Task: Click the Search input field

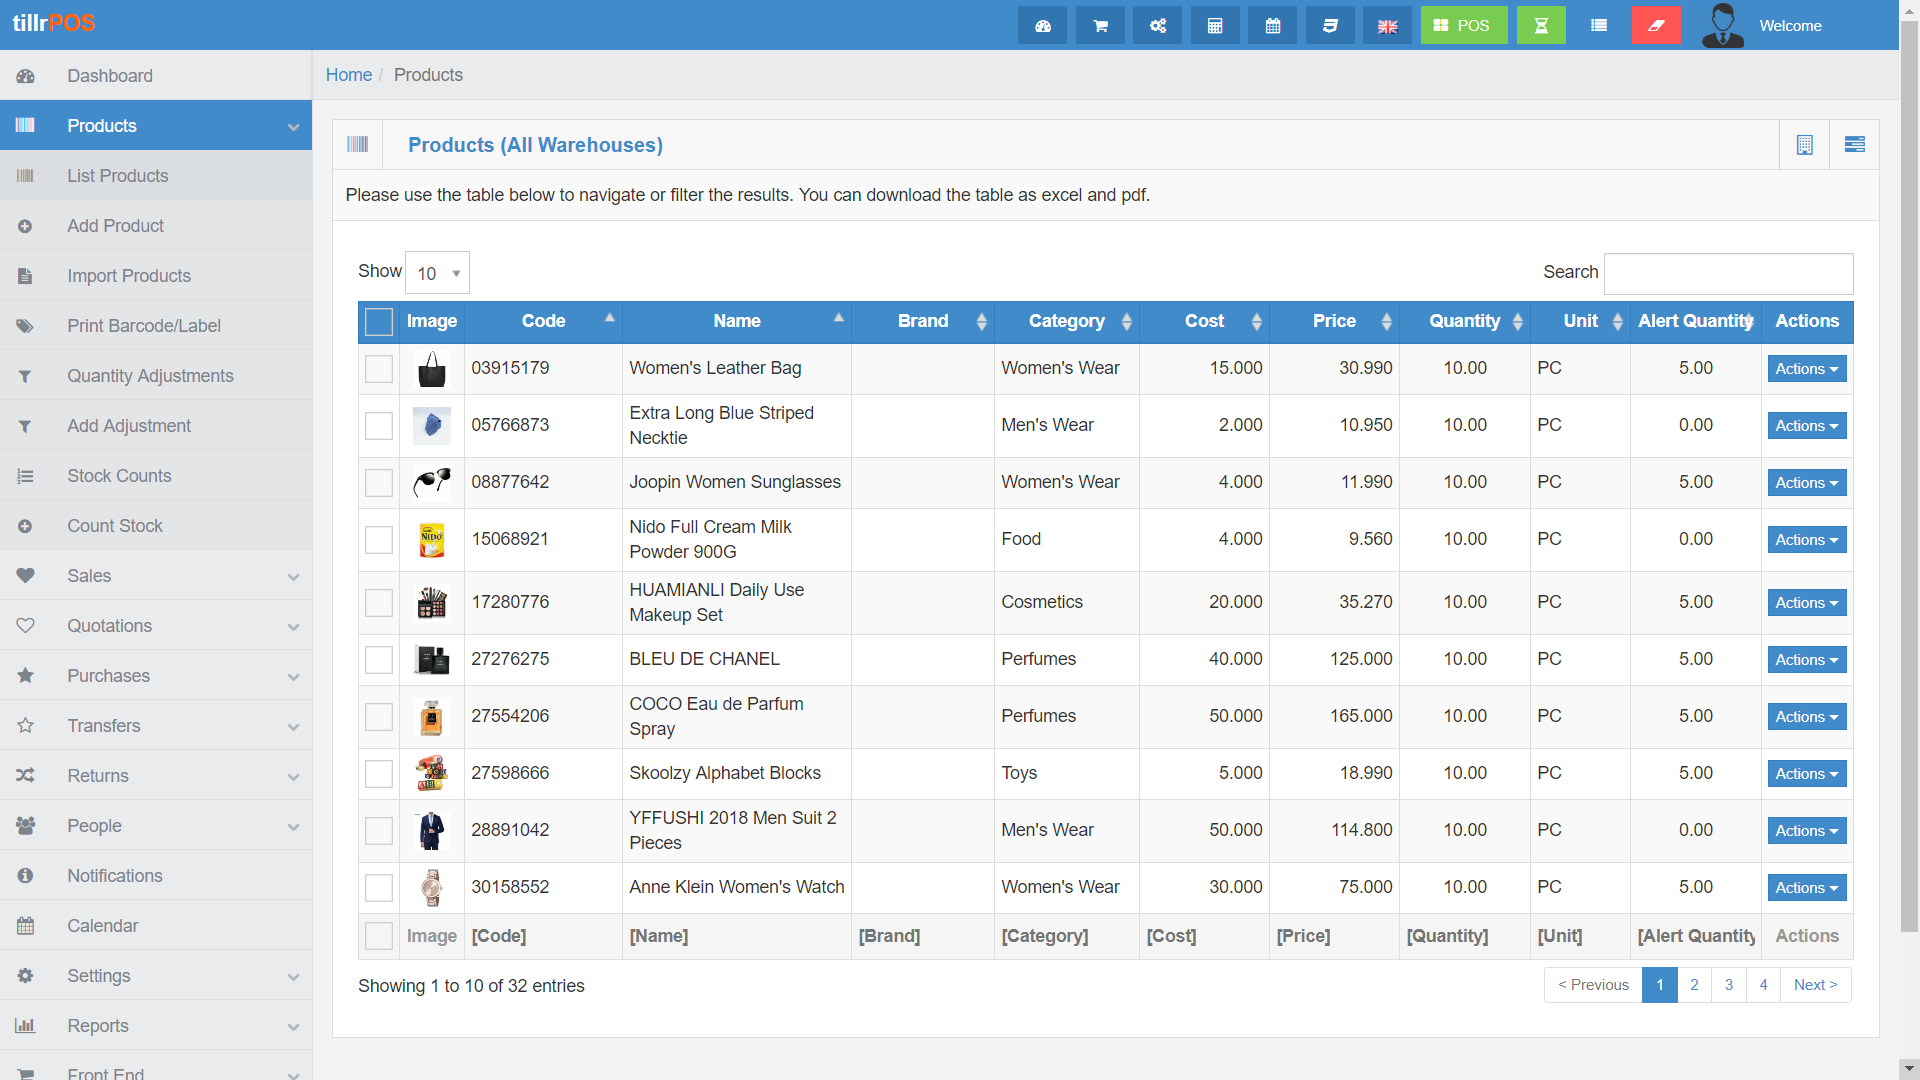Action: tap(1727, 273)
